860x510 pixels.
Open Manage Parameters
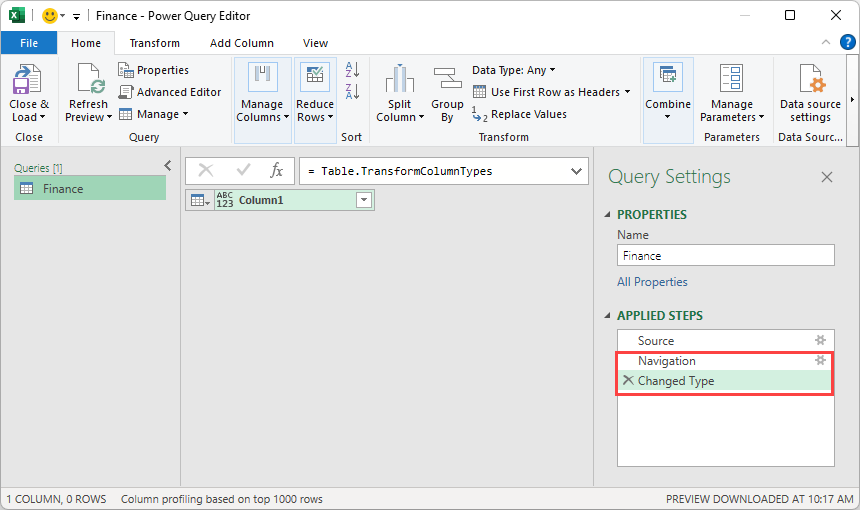tap(732, 93)
